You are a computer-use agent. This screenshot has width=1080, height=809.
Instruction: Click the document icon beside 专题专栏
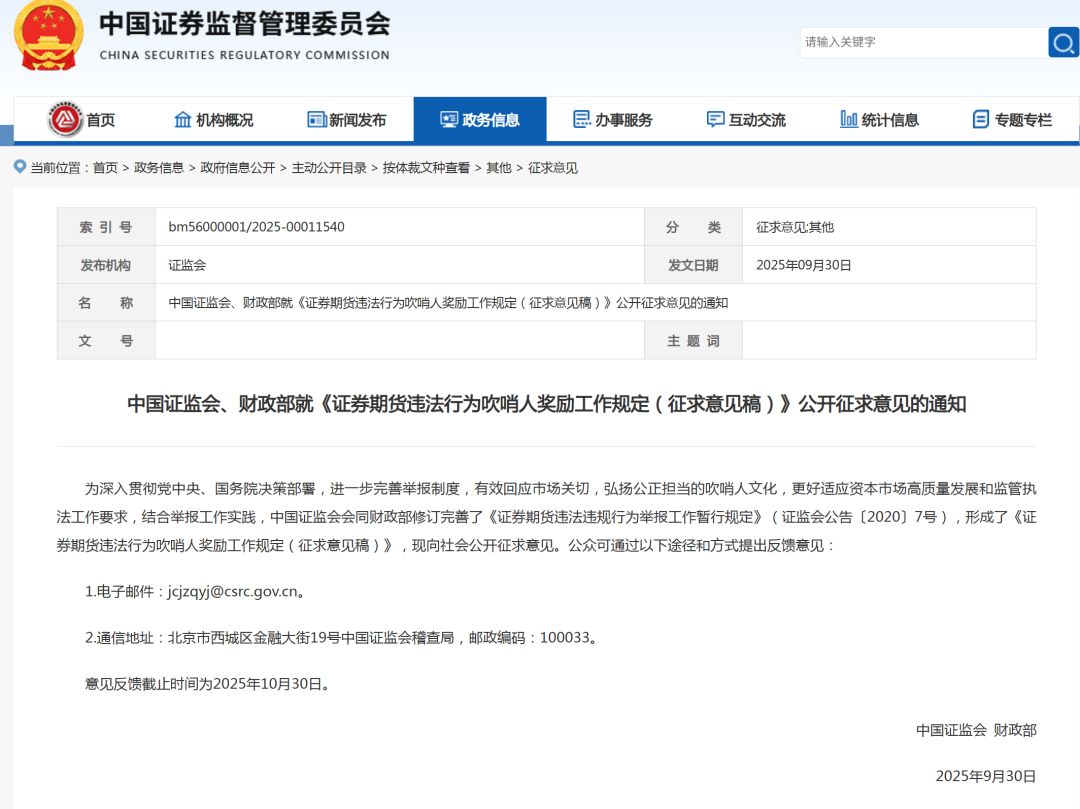[981, 120]
